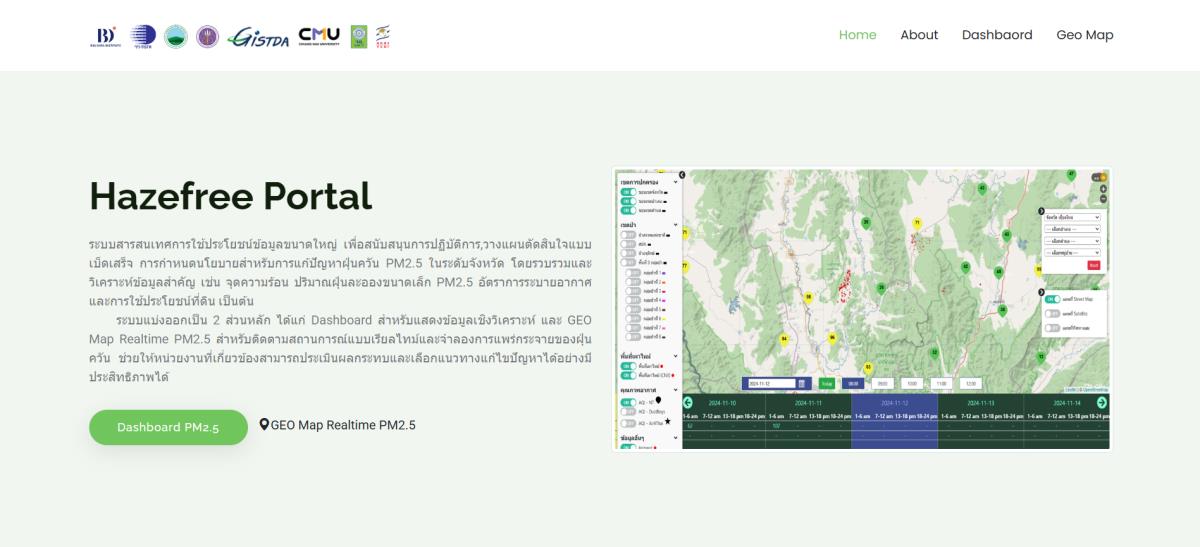The image size is (1200, 547).
Task: Toggle the Satellite basemap switch
Action: [1051, 313]
